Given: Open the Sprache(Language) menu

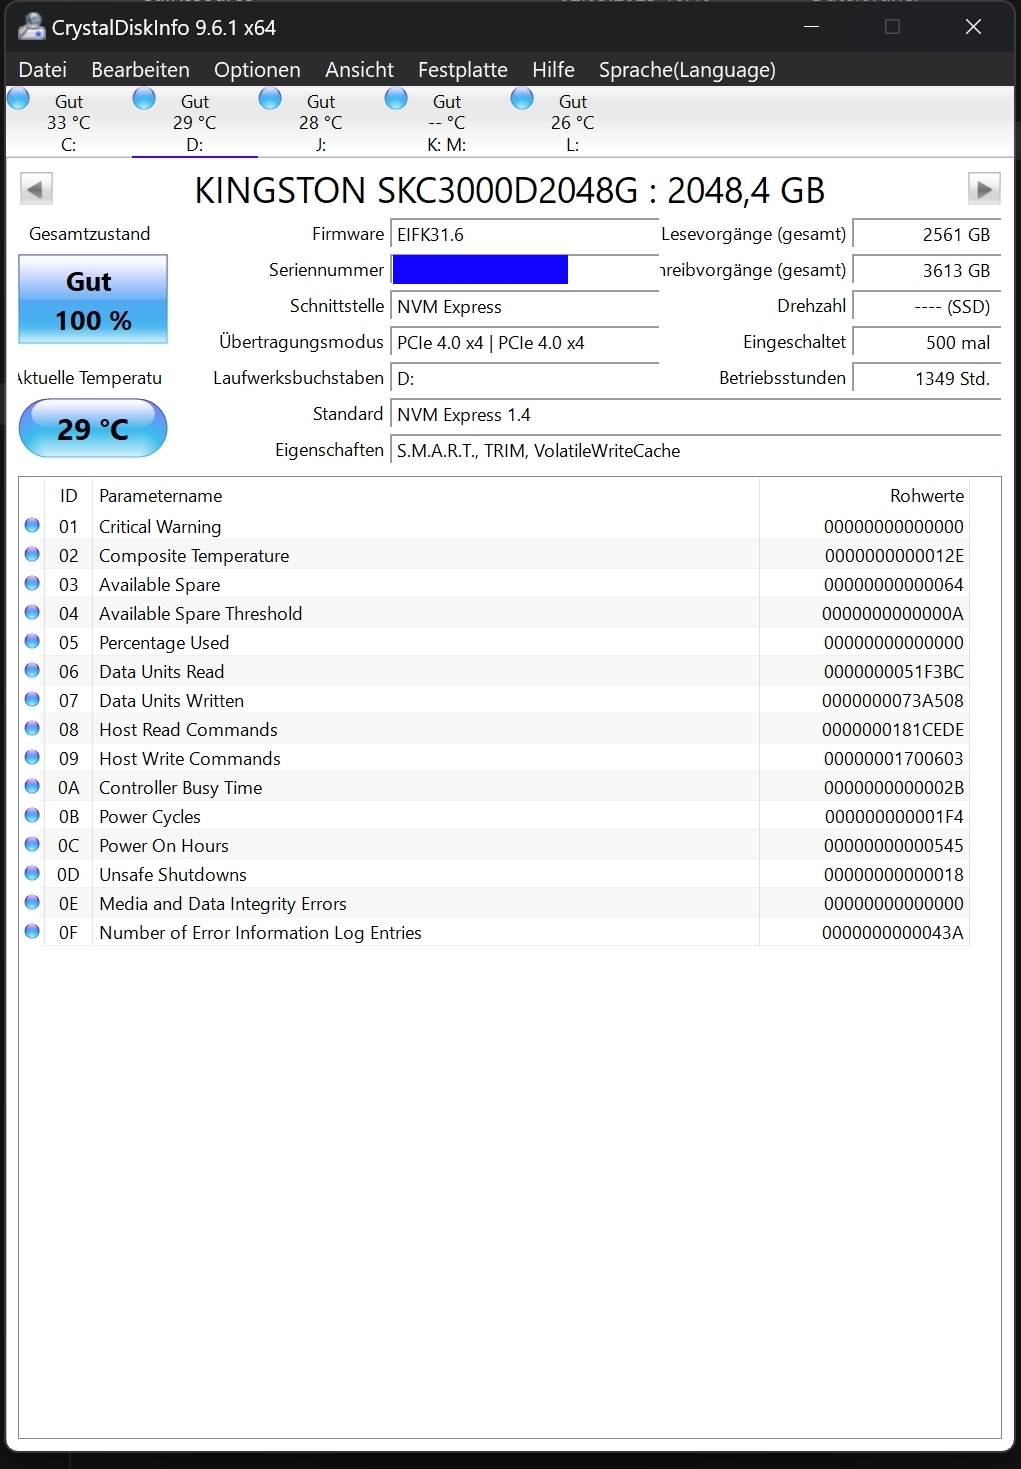Looking at the screenshot, I should point(687,70).
